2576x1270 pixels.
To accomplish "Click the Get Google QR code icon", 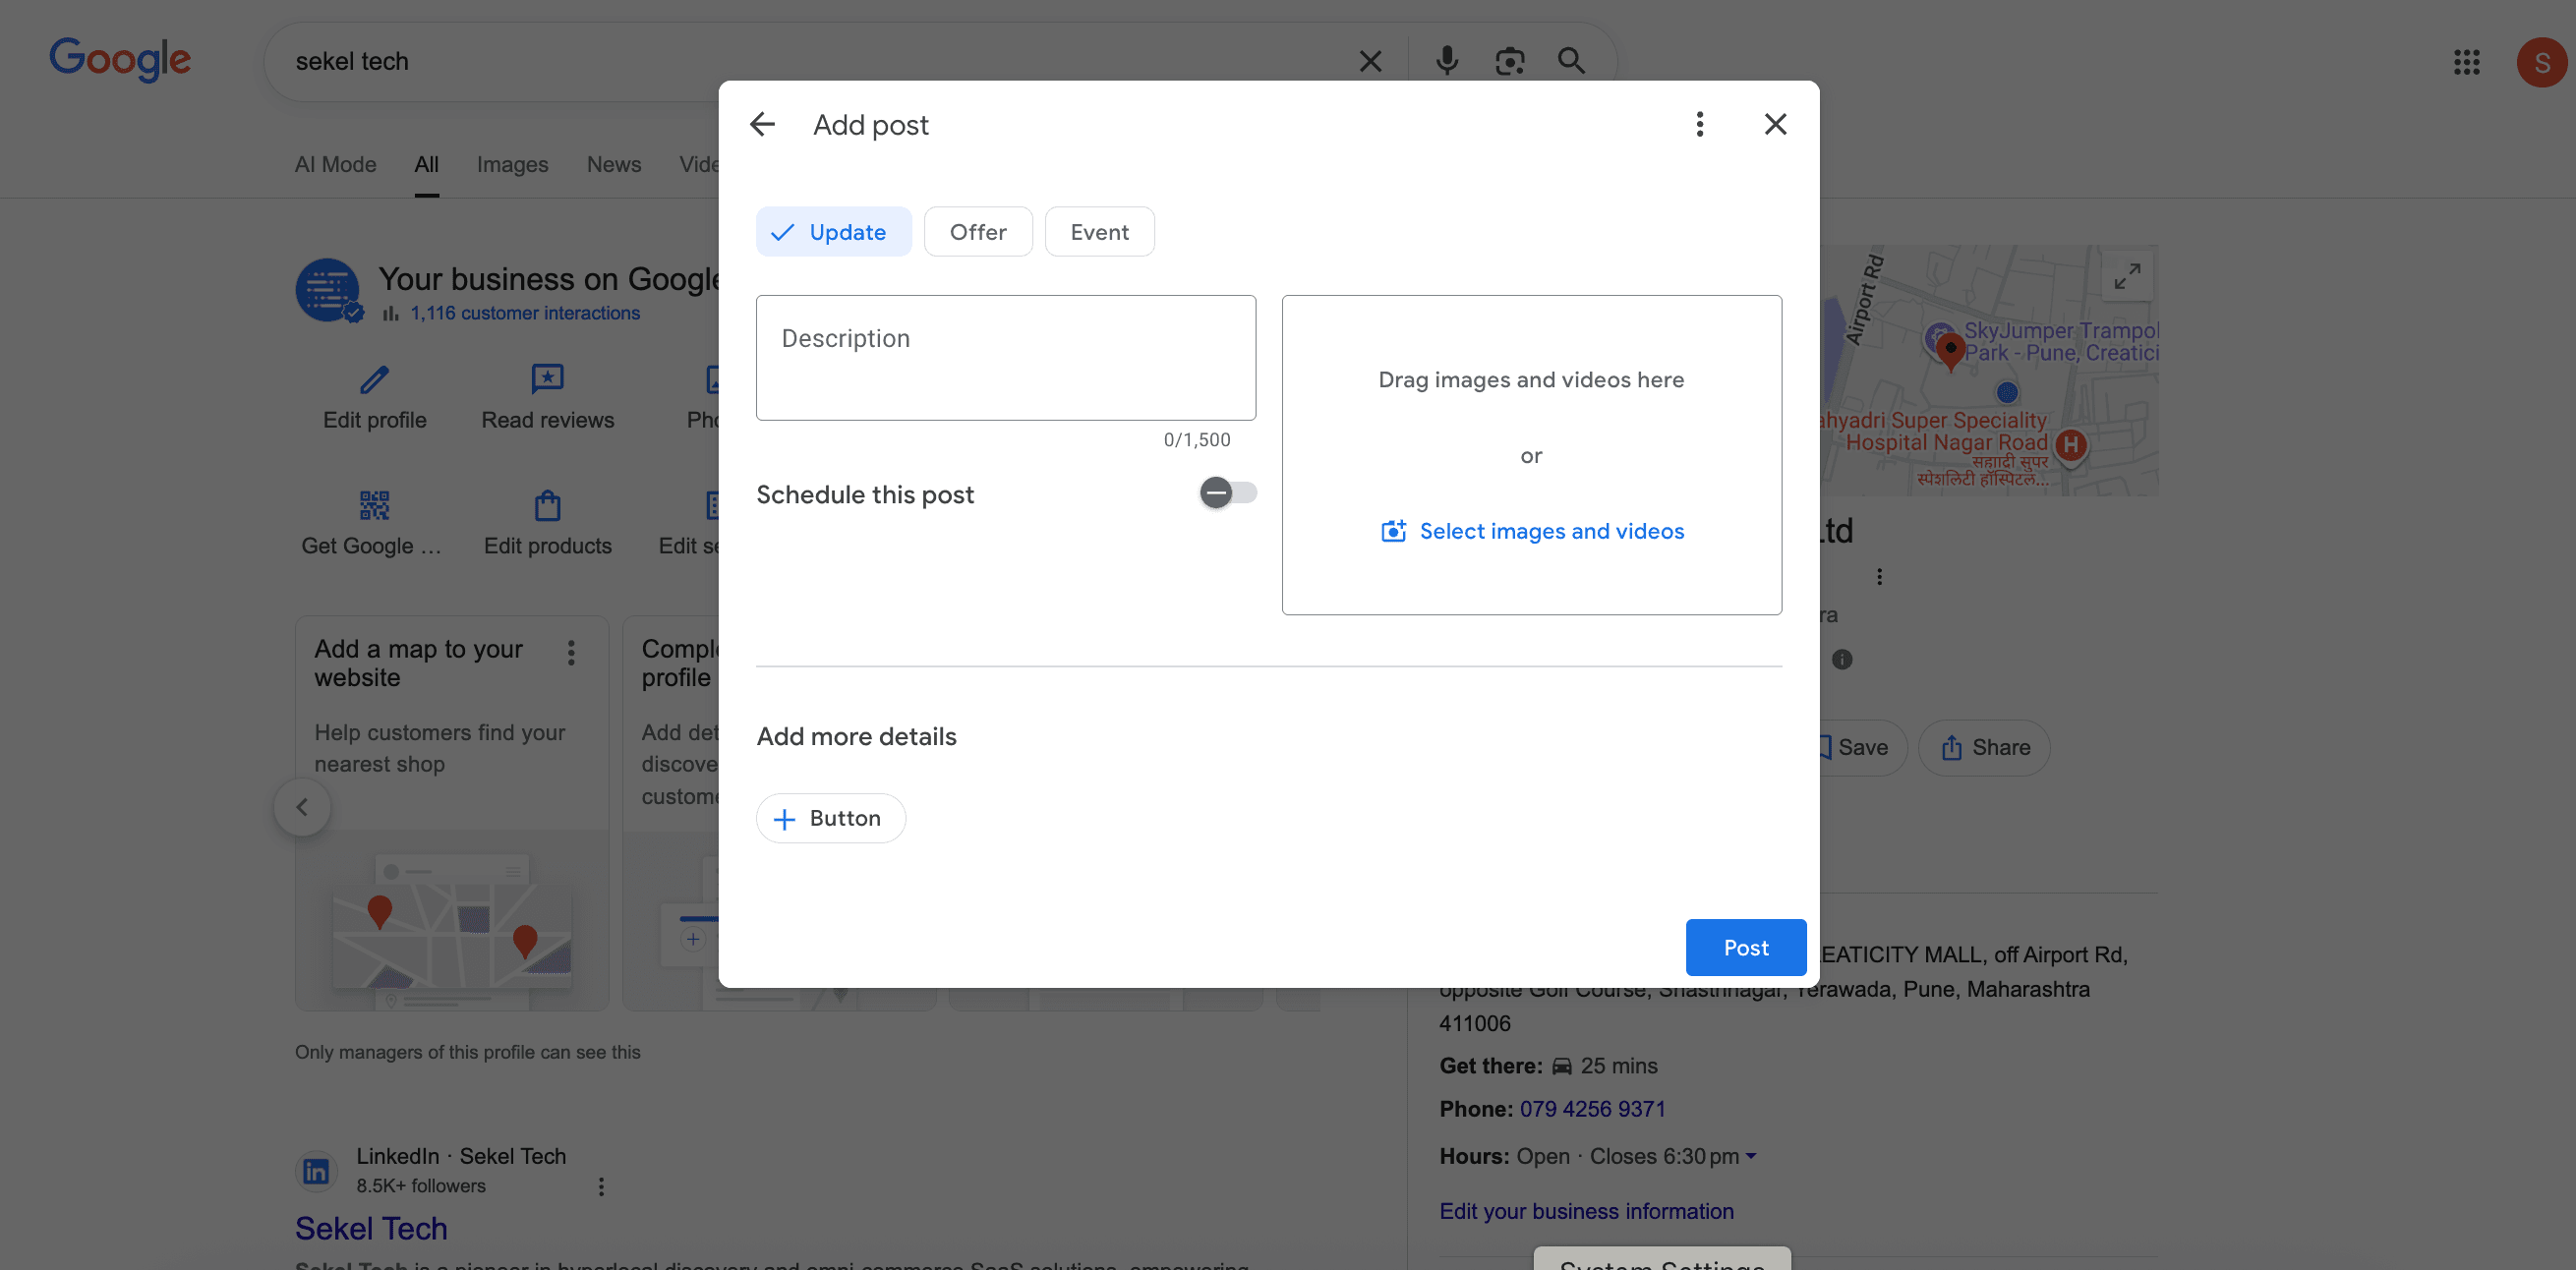I will tap(374, 505).
